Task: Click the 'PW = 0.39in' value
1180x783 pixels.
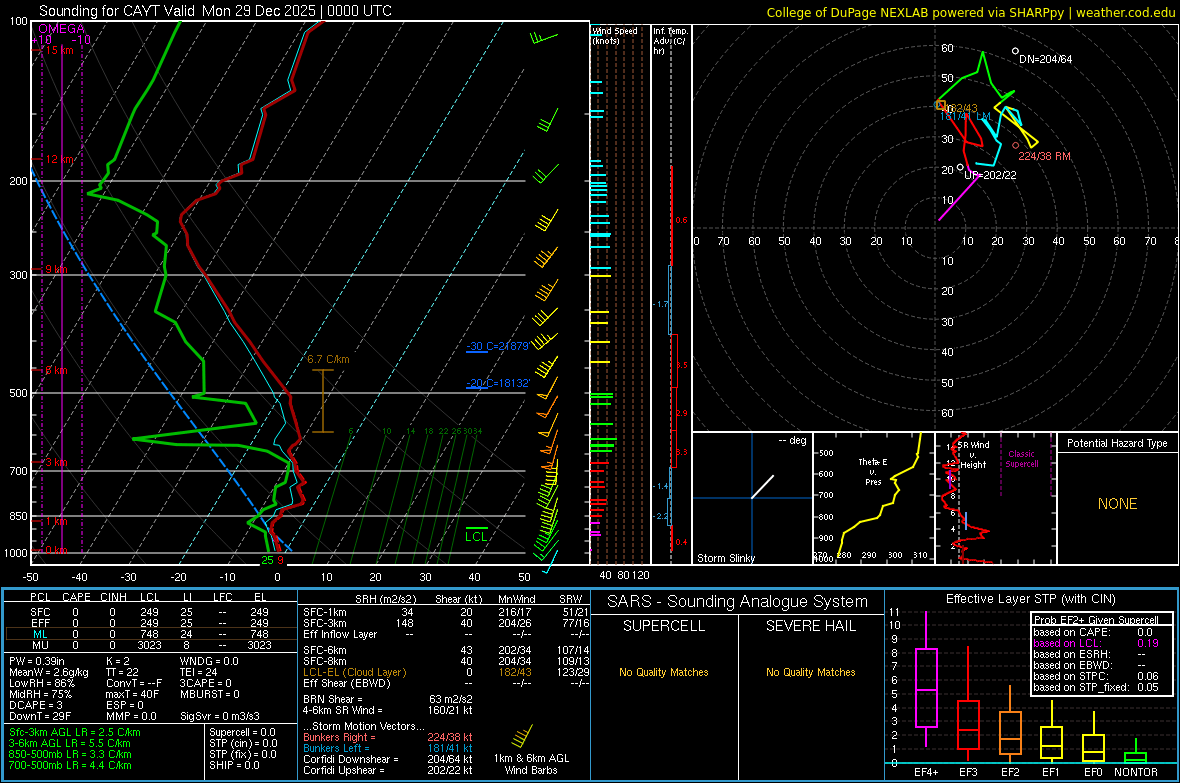Action: pyautogui.click(x=37, y=661)
